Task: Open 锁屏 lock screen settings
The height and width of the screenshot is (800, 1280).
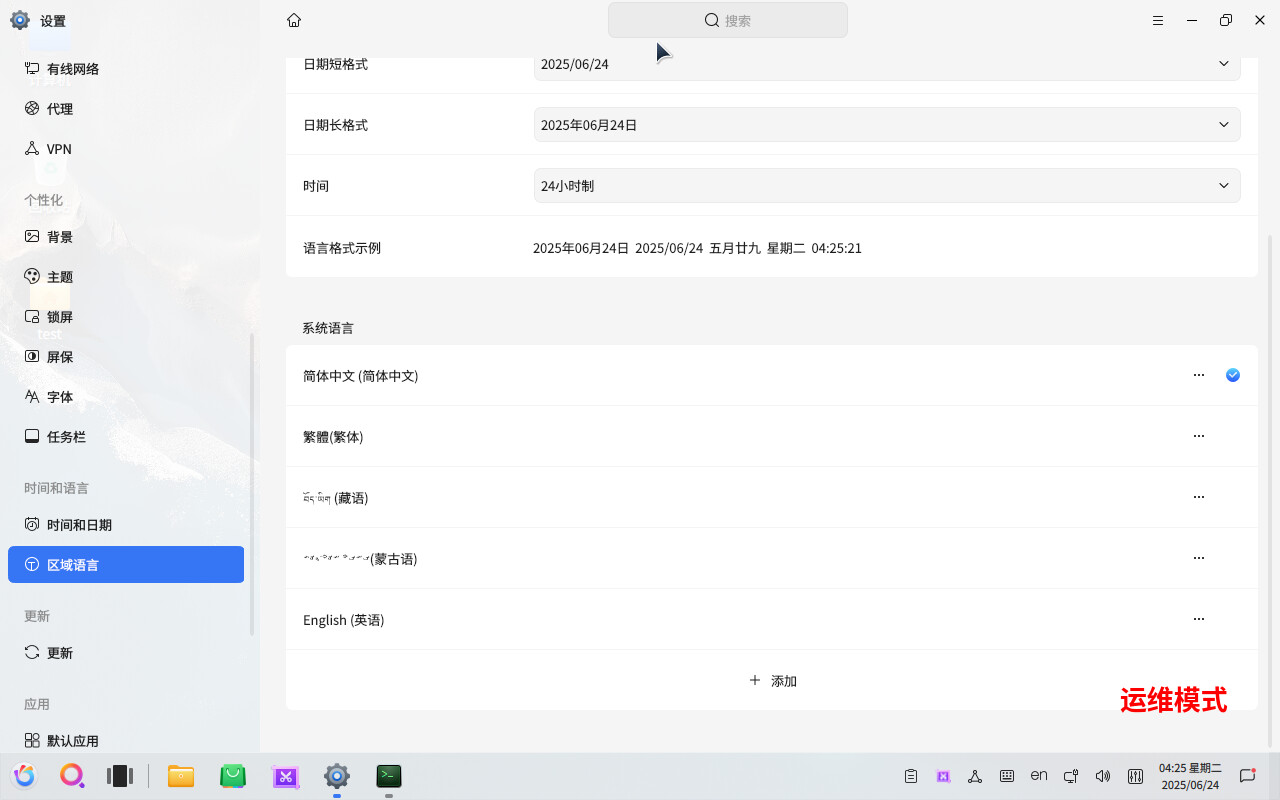Action: coord(126,317)
